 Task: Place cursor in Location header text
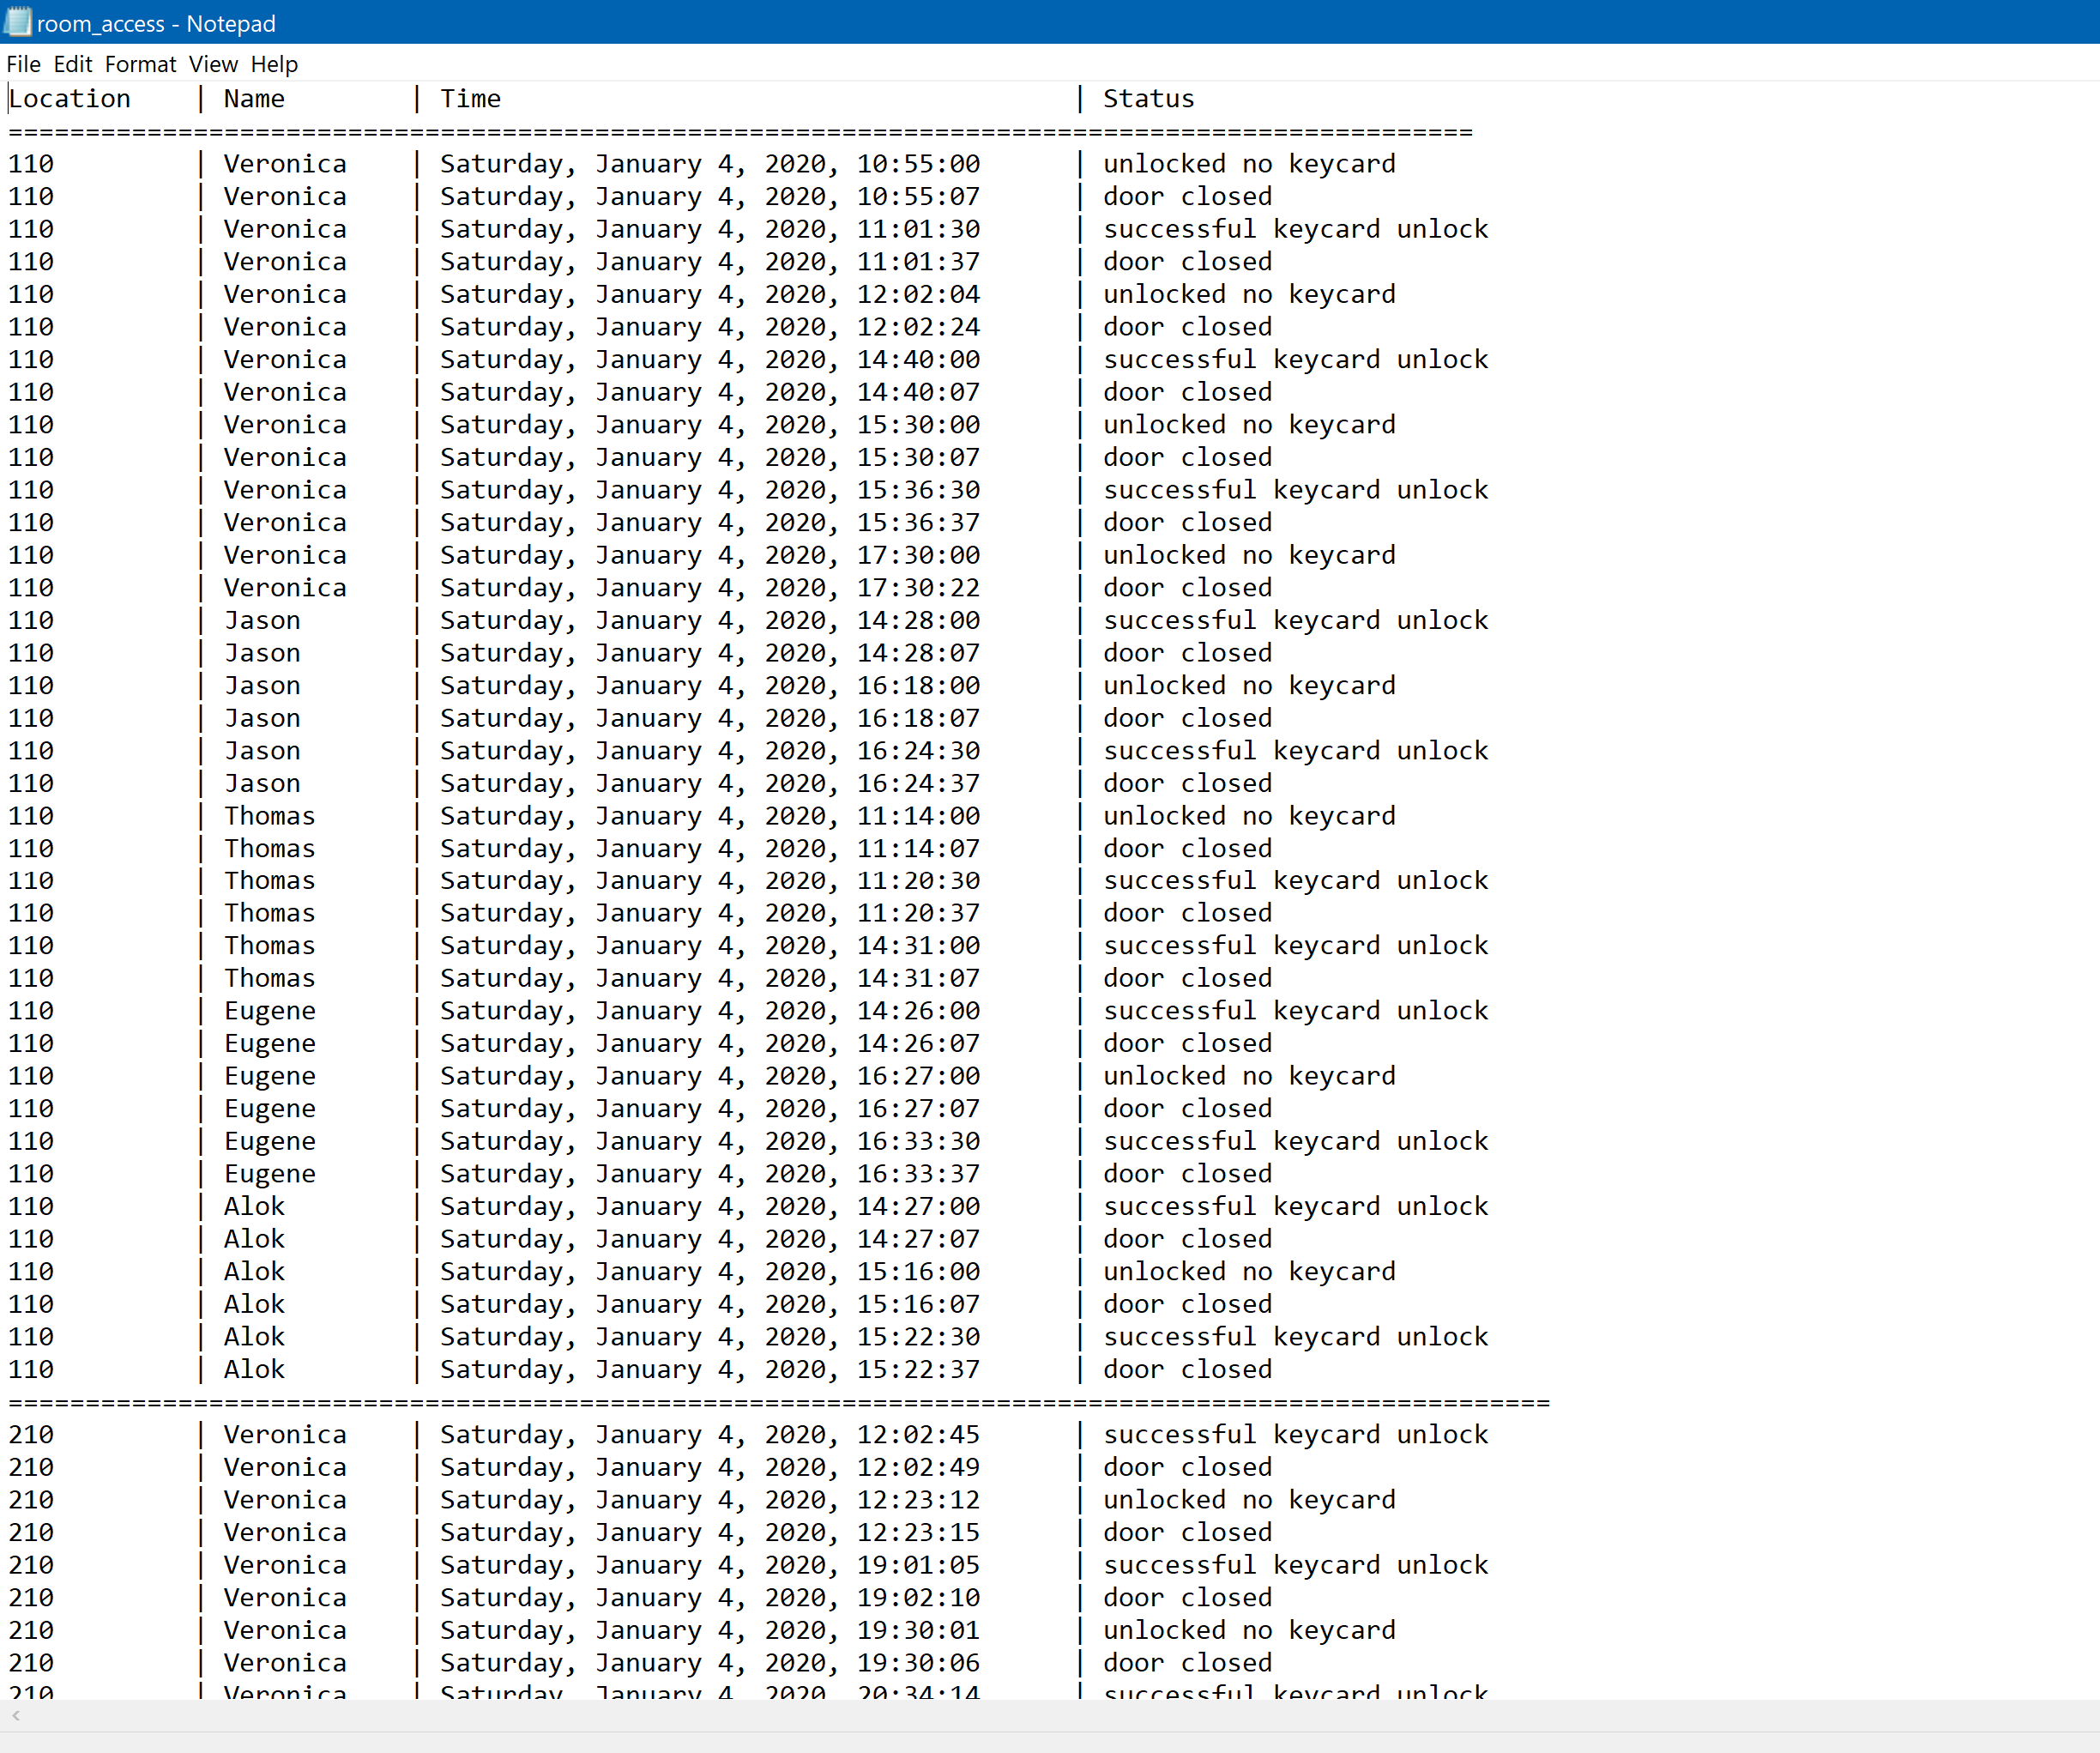(70, 99)
